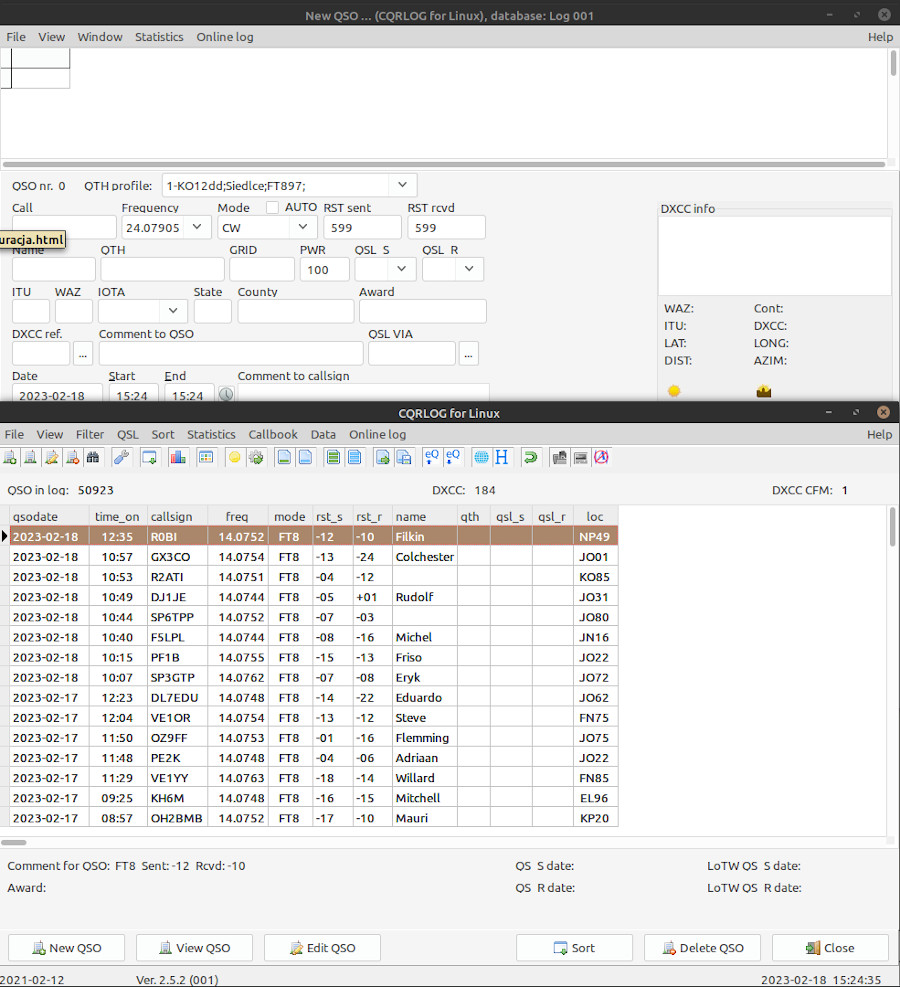Expand the IOTA dropdown

point(173,311)
